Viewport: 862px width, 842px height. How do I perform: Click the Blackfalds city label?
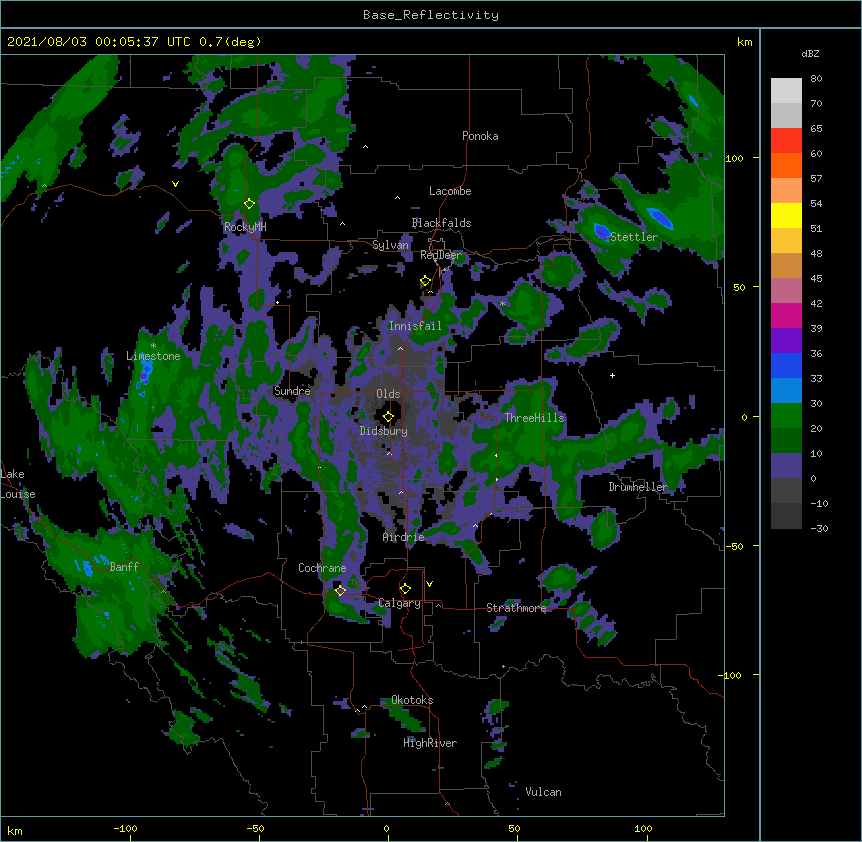click(441, 223)
